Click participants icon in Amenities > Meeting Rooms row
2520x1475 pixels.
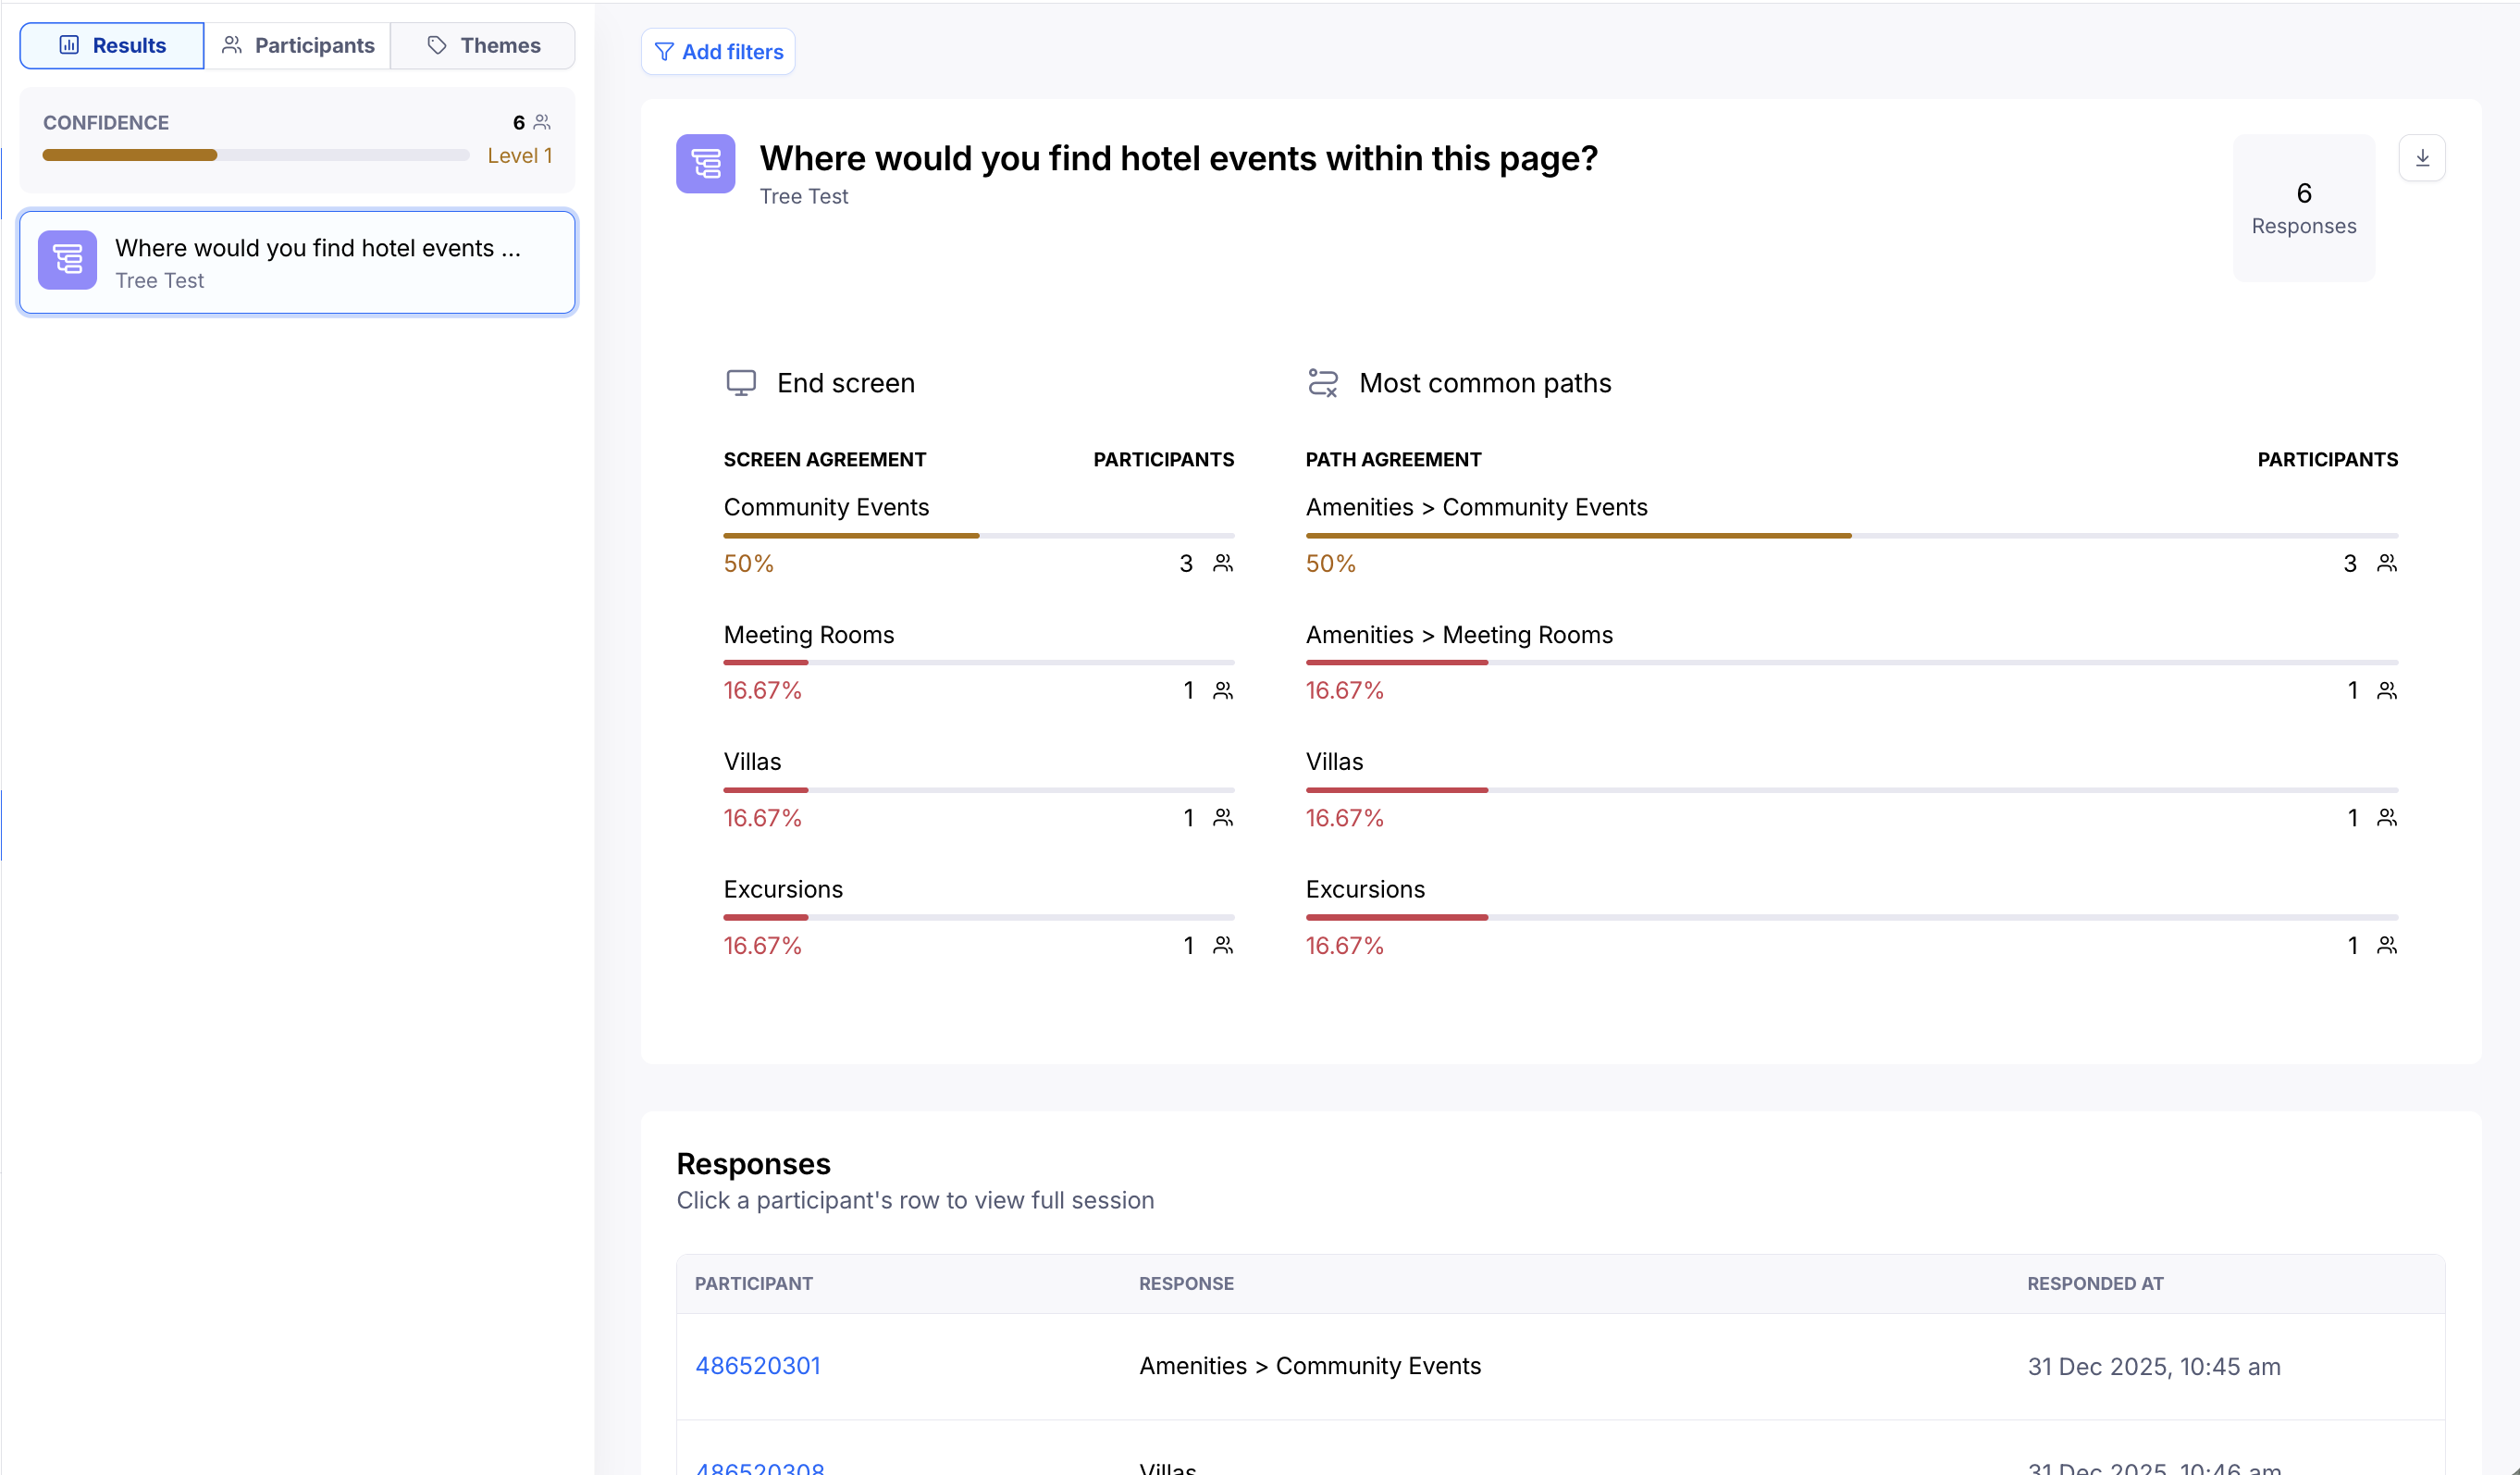click(2386, 690)
